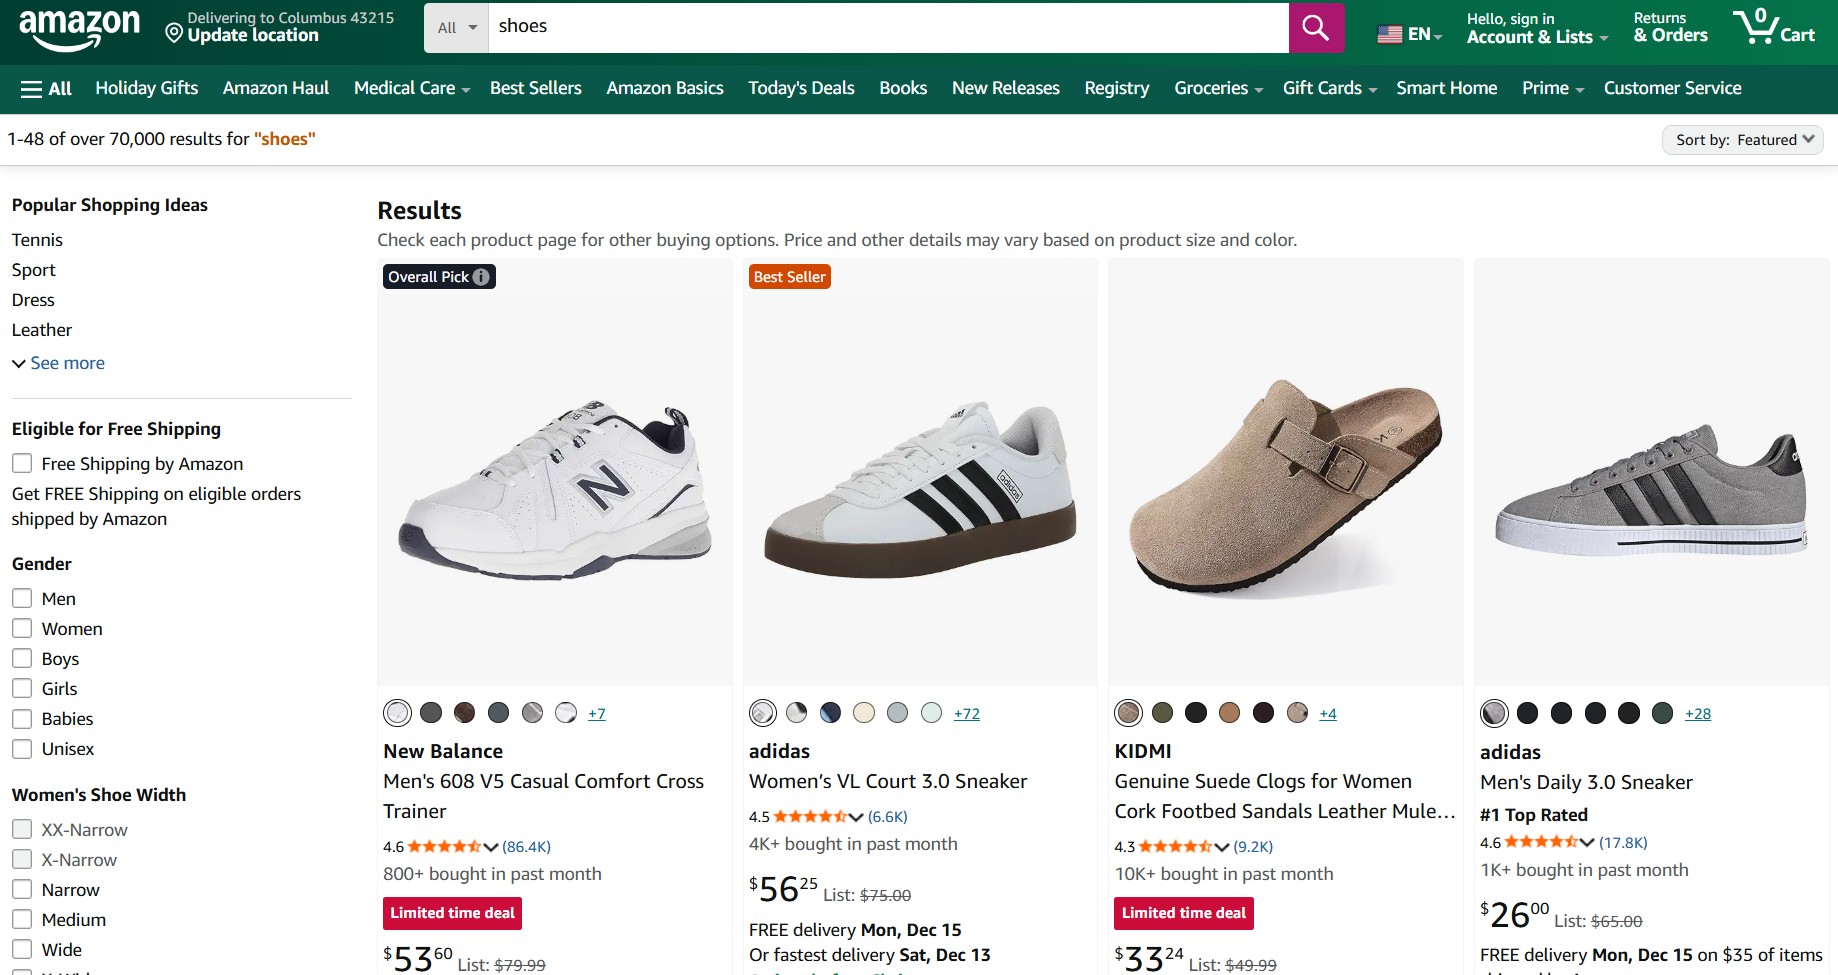Click inside the search input field
The height and width of the screenshot is (975, 1838).
pos(890,27)
